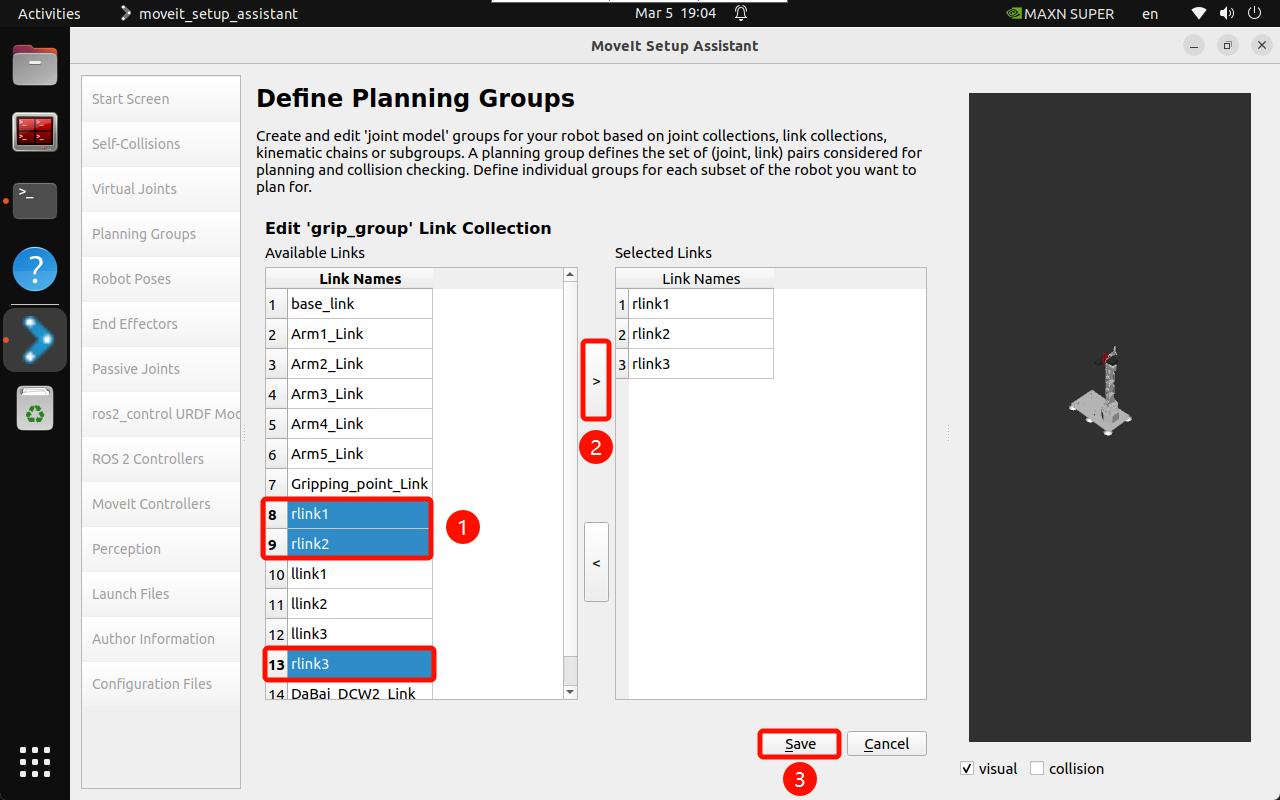Open the Help question mark icon
This screenshot has width=1280, height=800.
tap(35, 269)
